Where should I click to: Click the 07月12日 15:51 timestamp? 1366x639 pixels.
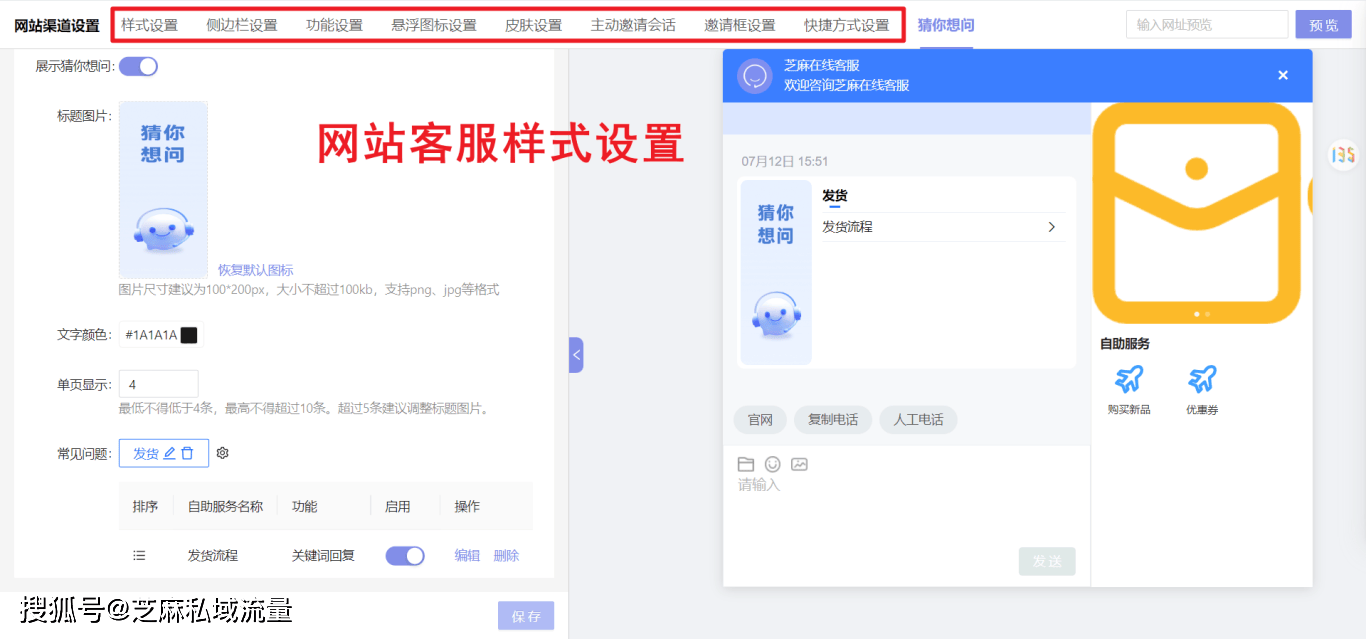pyautogui.click(x=785, y=161)
